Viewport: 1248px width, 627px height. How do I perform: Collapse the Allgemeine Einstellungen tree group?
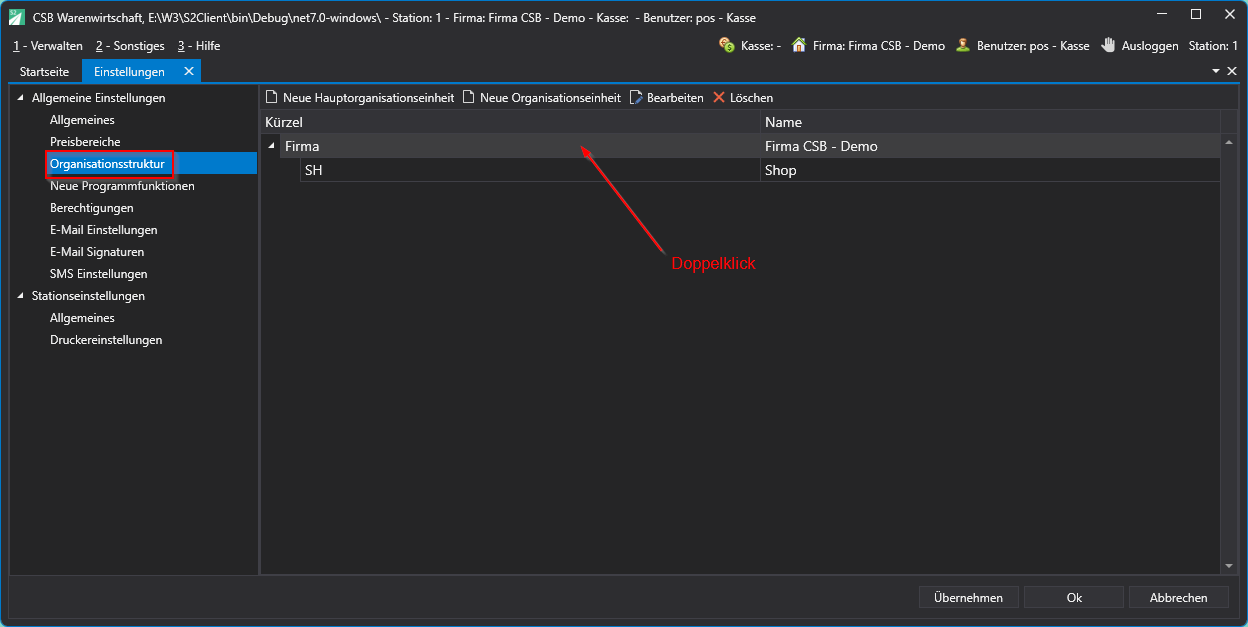coord(21,98)
